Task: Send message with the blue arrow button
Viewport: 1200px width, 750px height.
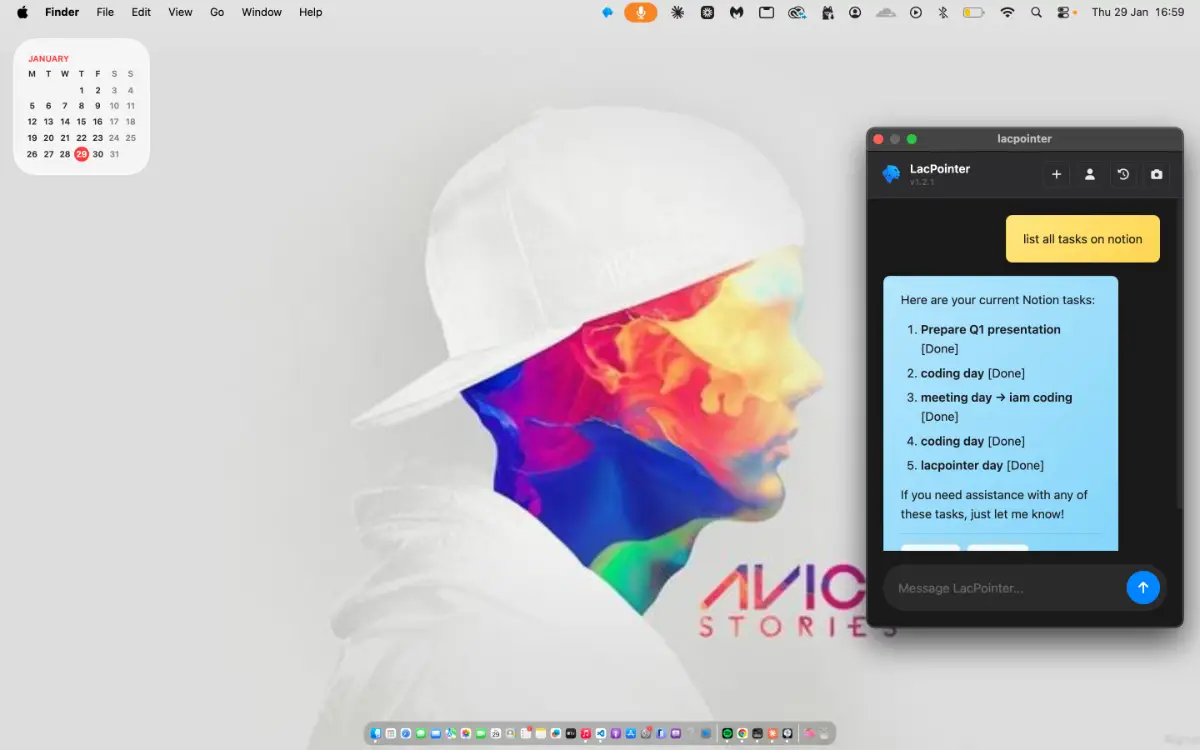Action: [1143, 588]
